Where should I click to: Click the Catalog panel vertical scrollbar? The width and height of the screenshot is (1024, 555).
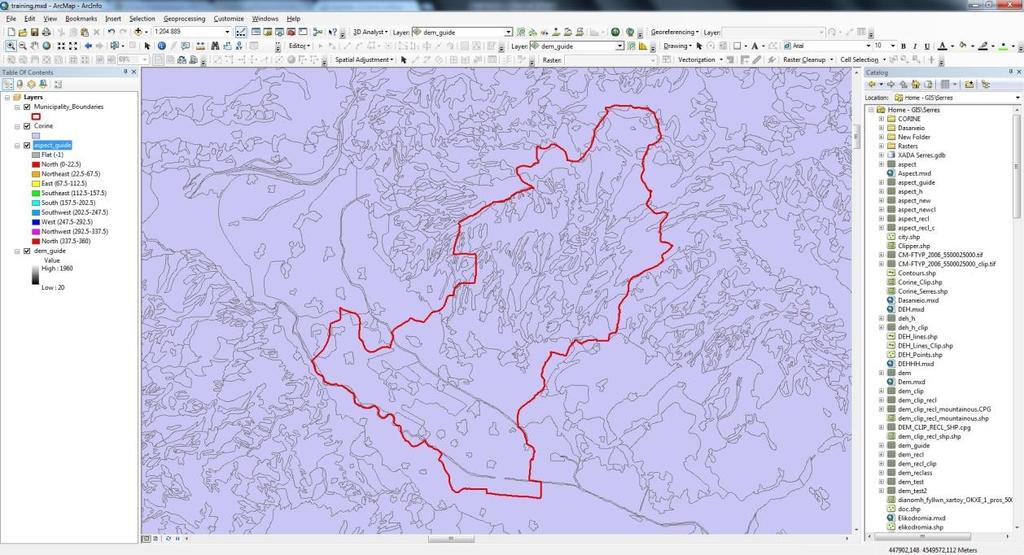1018,166
